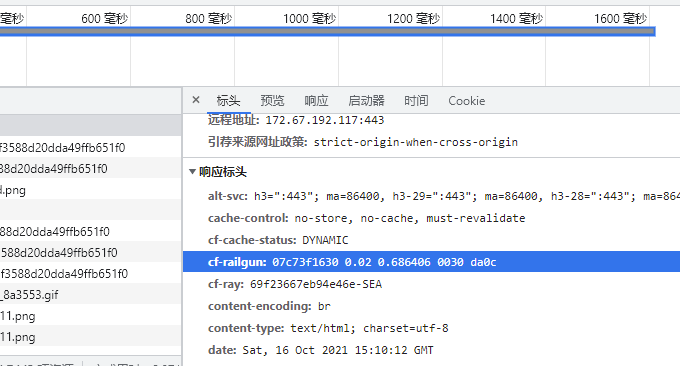Collapse the 响应标头 section

tap(193, 172)
